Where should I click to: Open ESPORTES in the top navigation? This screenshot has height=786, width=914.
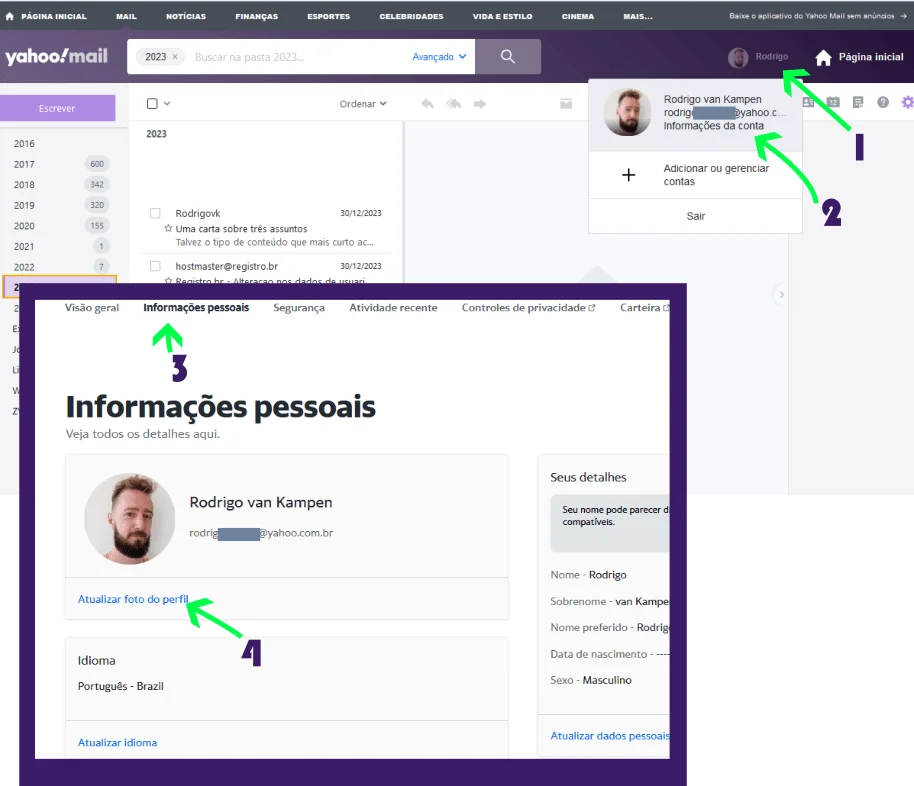pyautogui.click(x=329, y=16)
